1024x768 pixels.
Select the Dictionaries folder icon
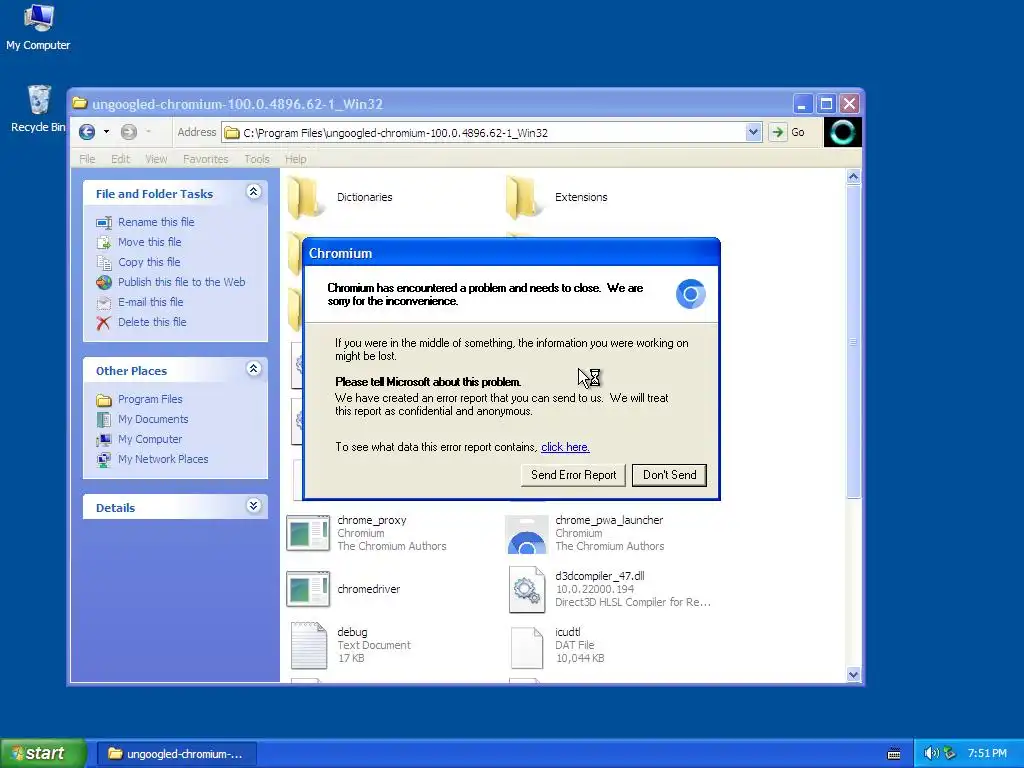[306, 197]
